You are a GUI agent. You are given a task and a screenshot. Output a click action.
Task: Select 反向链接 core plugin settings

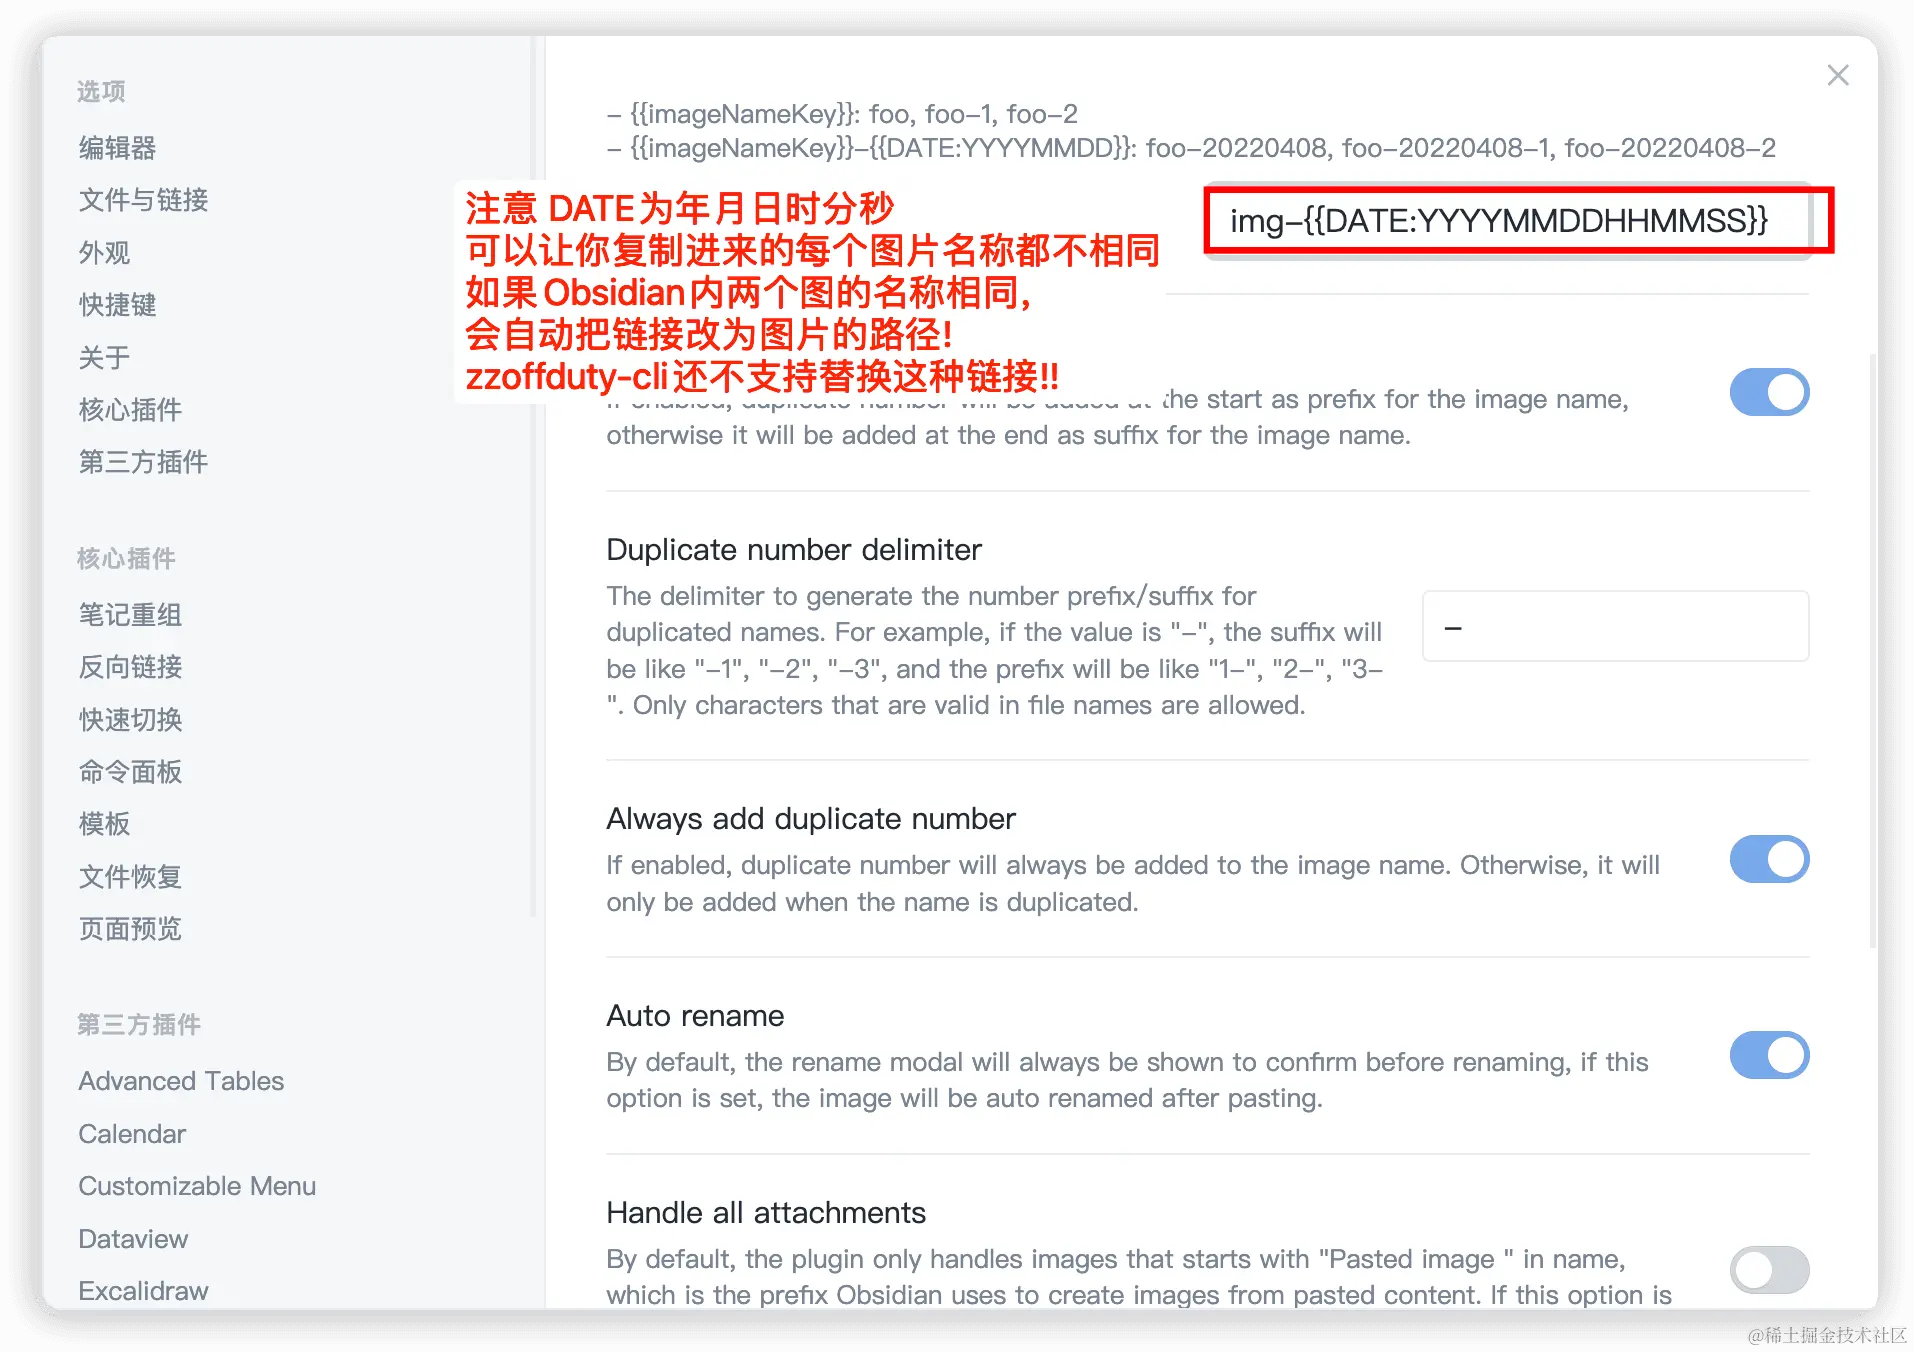pos(131,667)
